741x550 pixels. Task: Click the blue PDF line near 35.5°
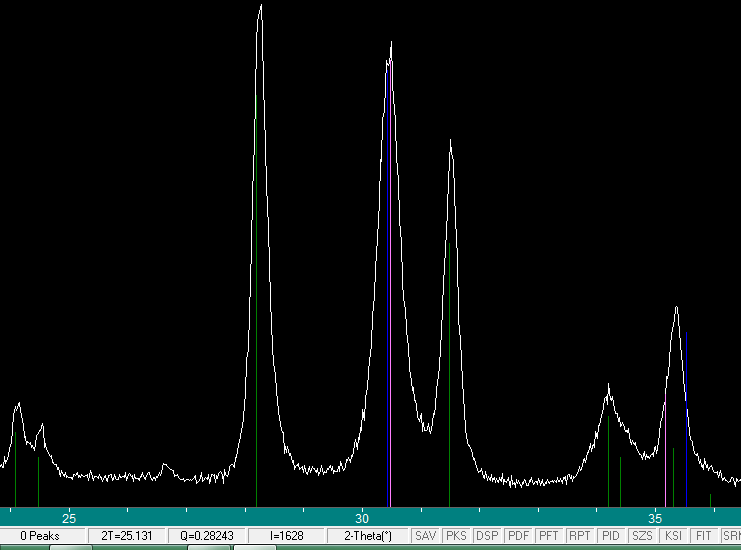tap(686, 420)
